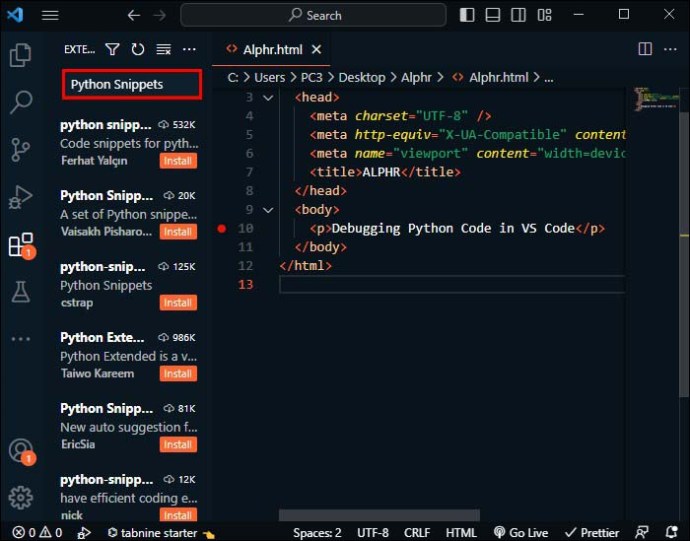This screenshot has height=541, width=690.
Task: Close the Alphr.html tab
Action: [x=316, y=50]
